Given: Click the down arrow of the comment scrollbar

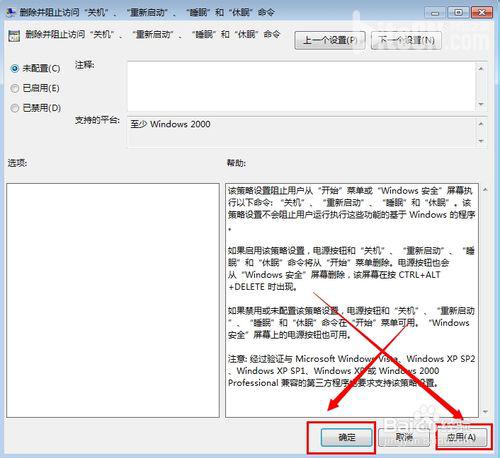Looking at the screenshot, I should pyautogui.click(x=481, y=104).
